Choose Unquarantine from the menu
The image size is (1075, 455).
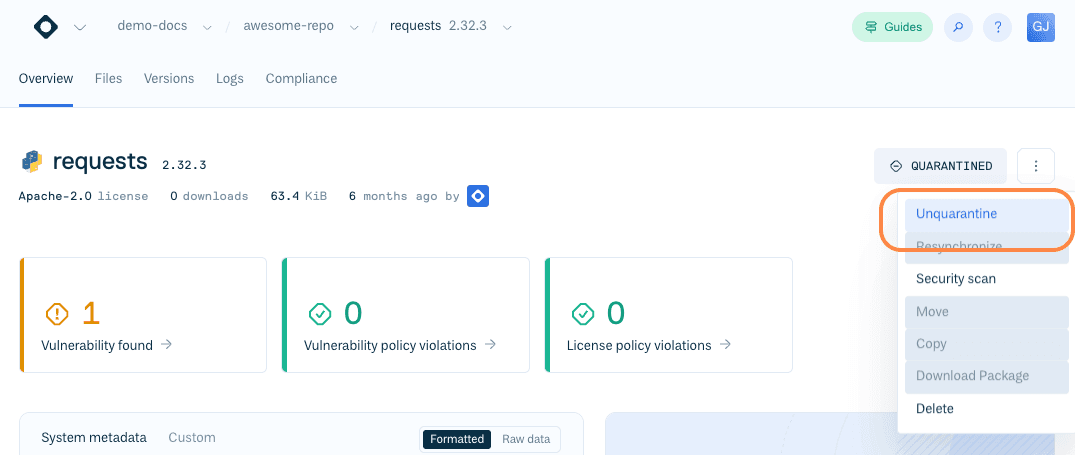click(x=987, y=214)
